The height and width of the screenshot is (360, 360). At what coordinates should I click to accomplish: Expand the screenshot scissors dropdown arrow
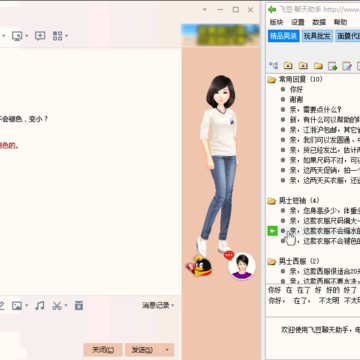click(66, 306)
